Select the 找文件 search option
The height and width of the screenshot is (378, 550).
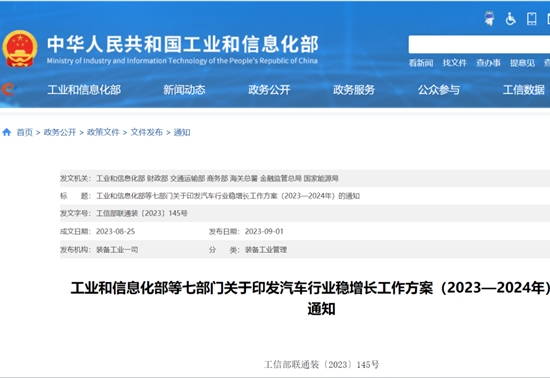click(455, 63)
